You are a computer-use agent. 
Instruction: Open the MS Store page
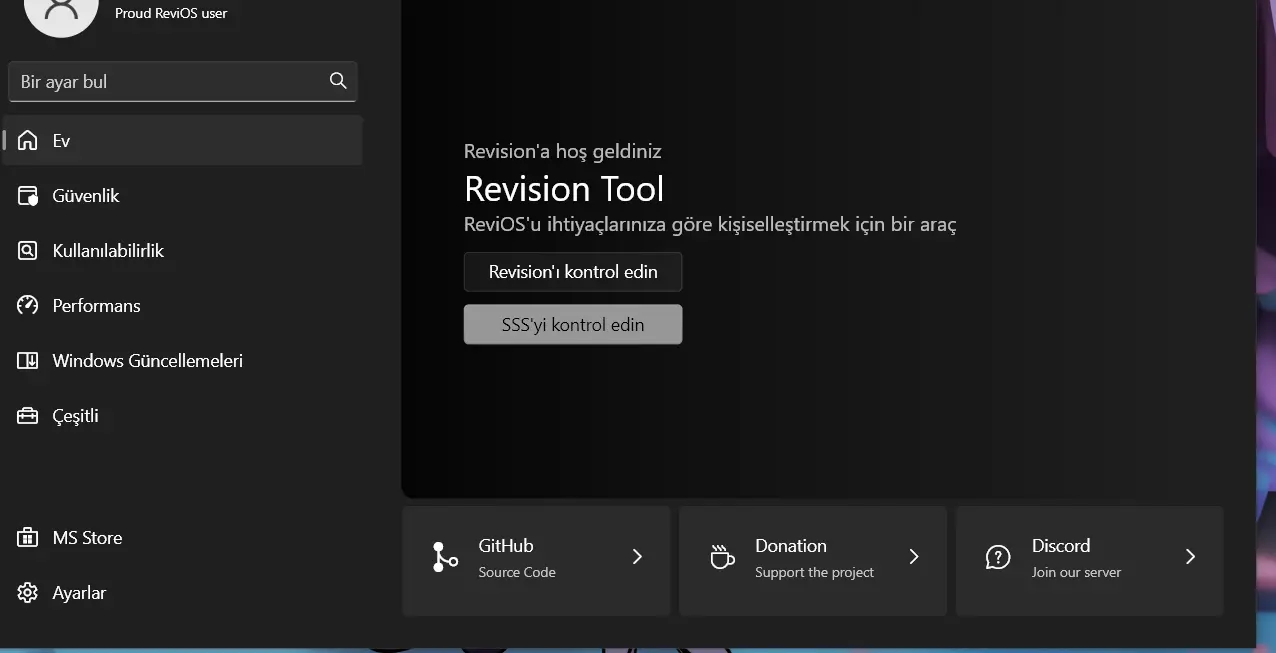click(183, 538)
